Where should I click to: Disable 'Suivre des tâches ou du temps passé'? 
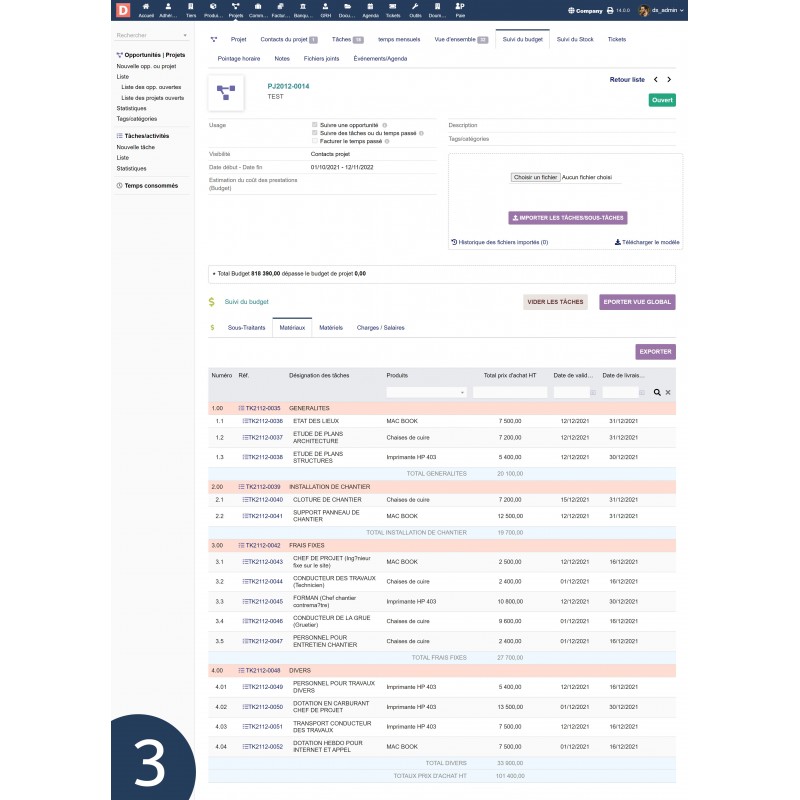click(314, 134)
